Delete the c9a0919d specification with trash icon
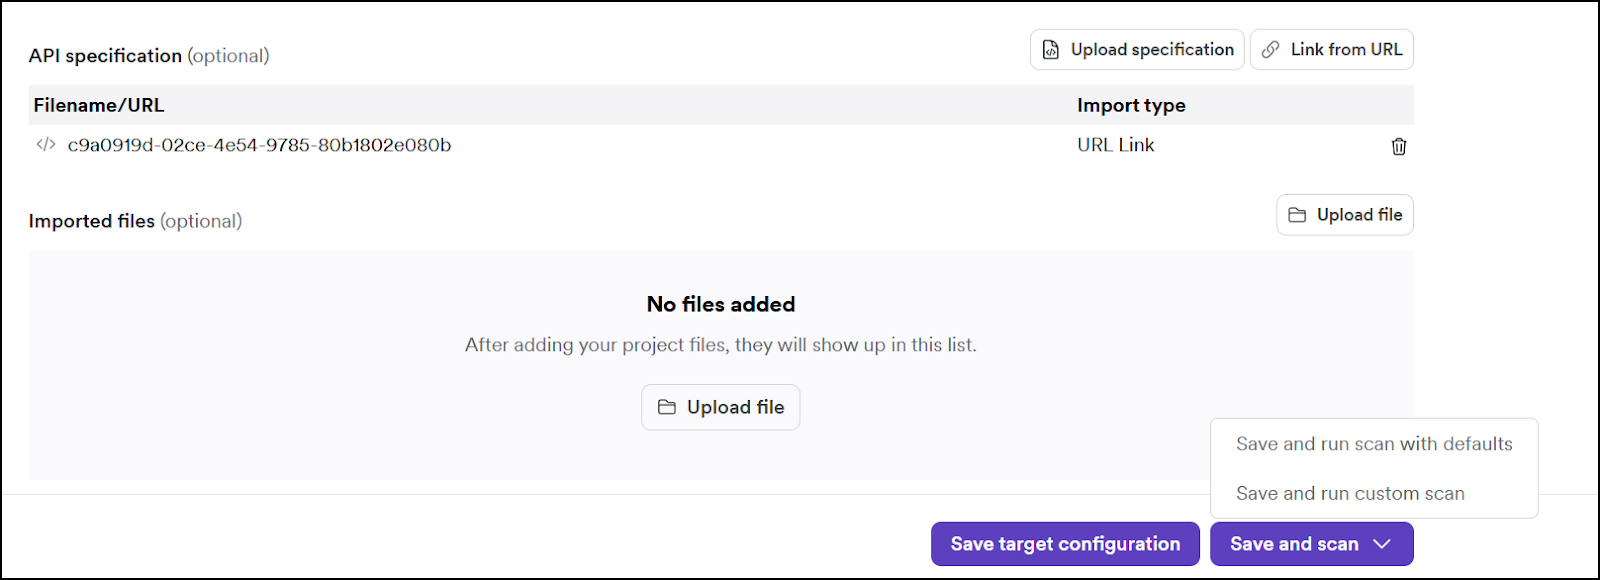 [x=1399, y=146]
